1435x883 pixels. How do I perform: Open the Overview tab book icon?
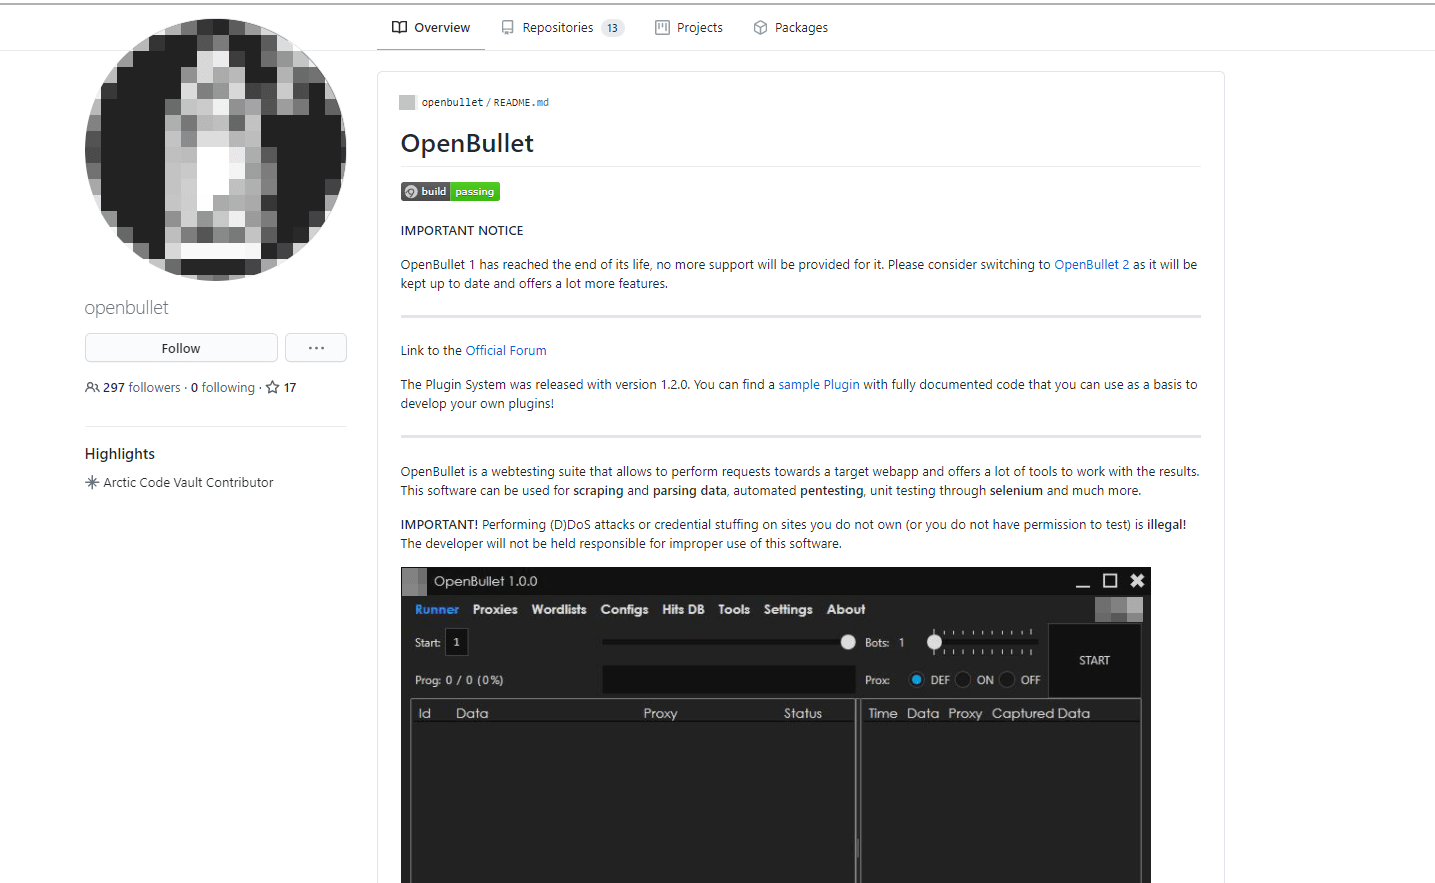[x=399, y=28]
